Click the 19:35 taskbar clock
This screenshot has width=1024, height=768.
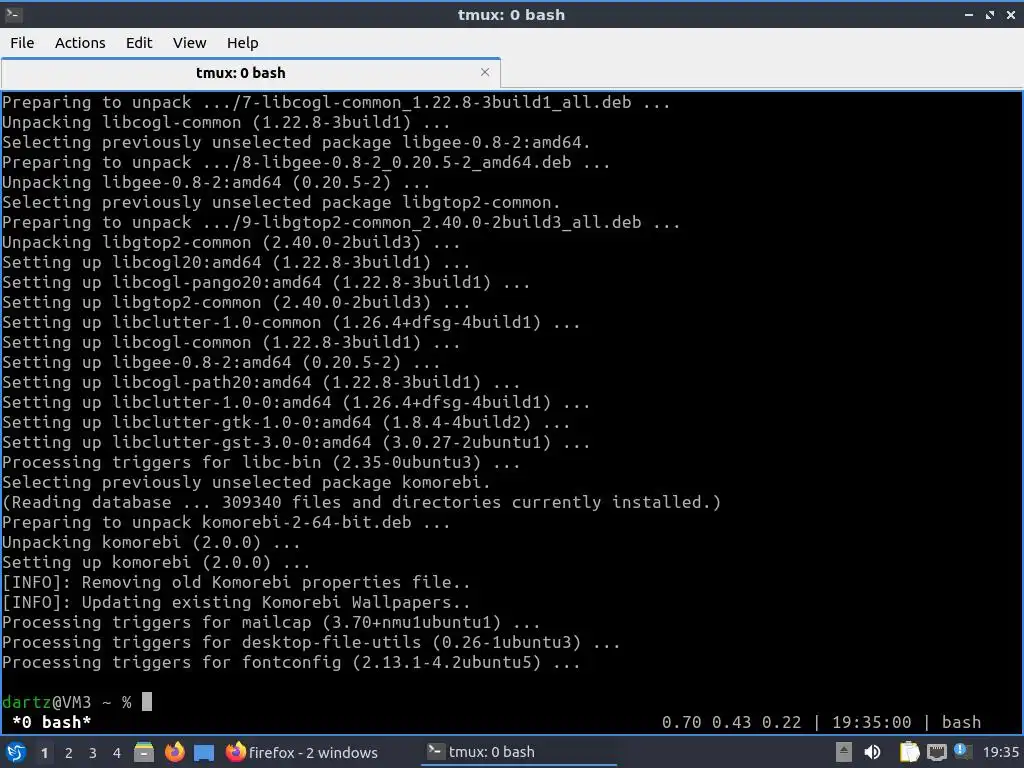pos(1000,752)
